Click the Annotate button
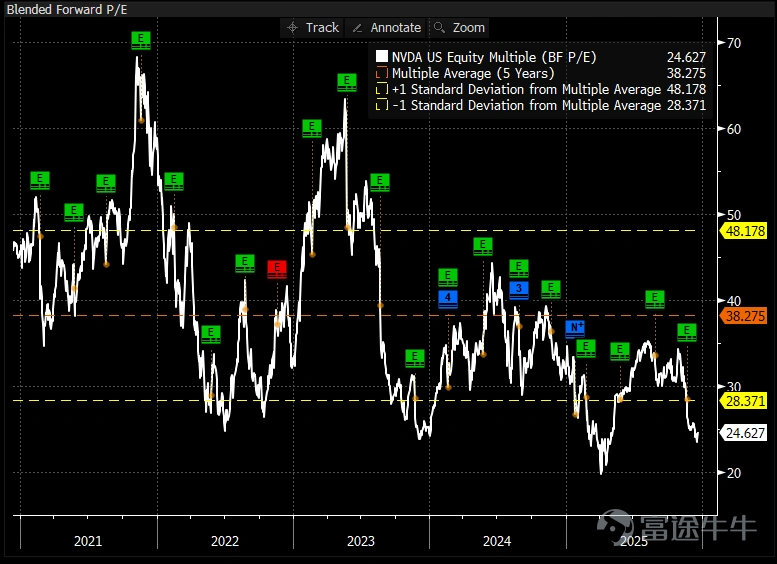Viewport: 777px width, 564px height. (387, 28)
